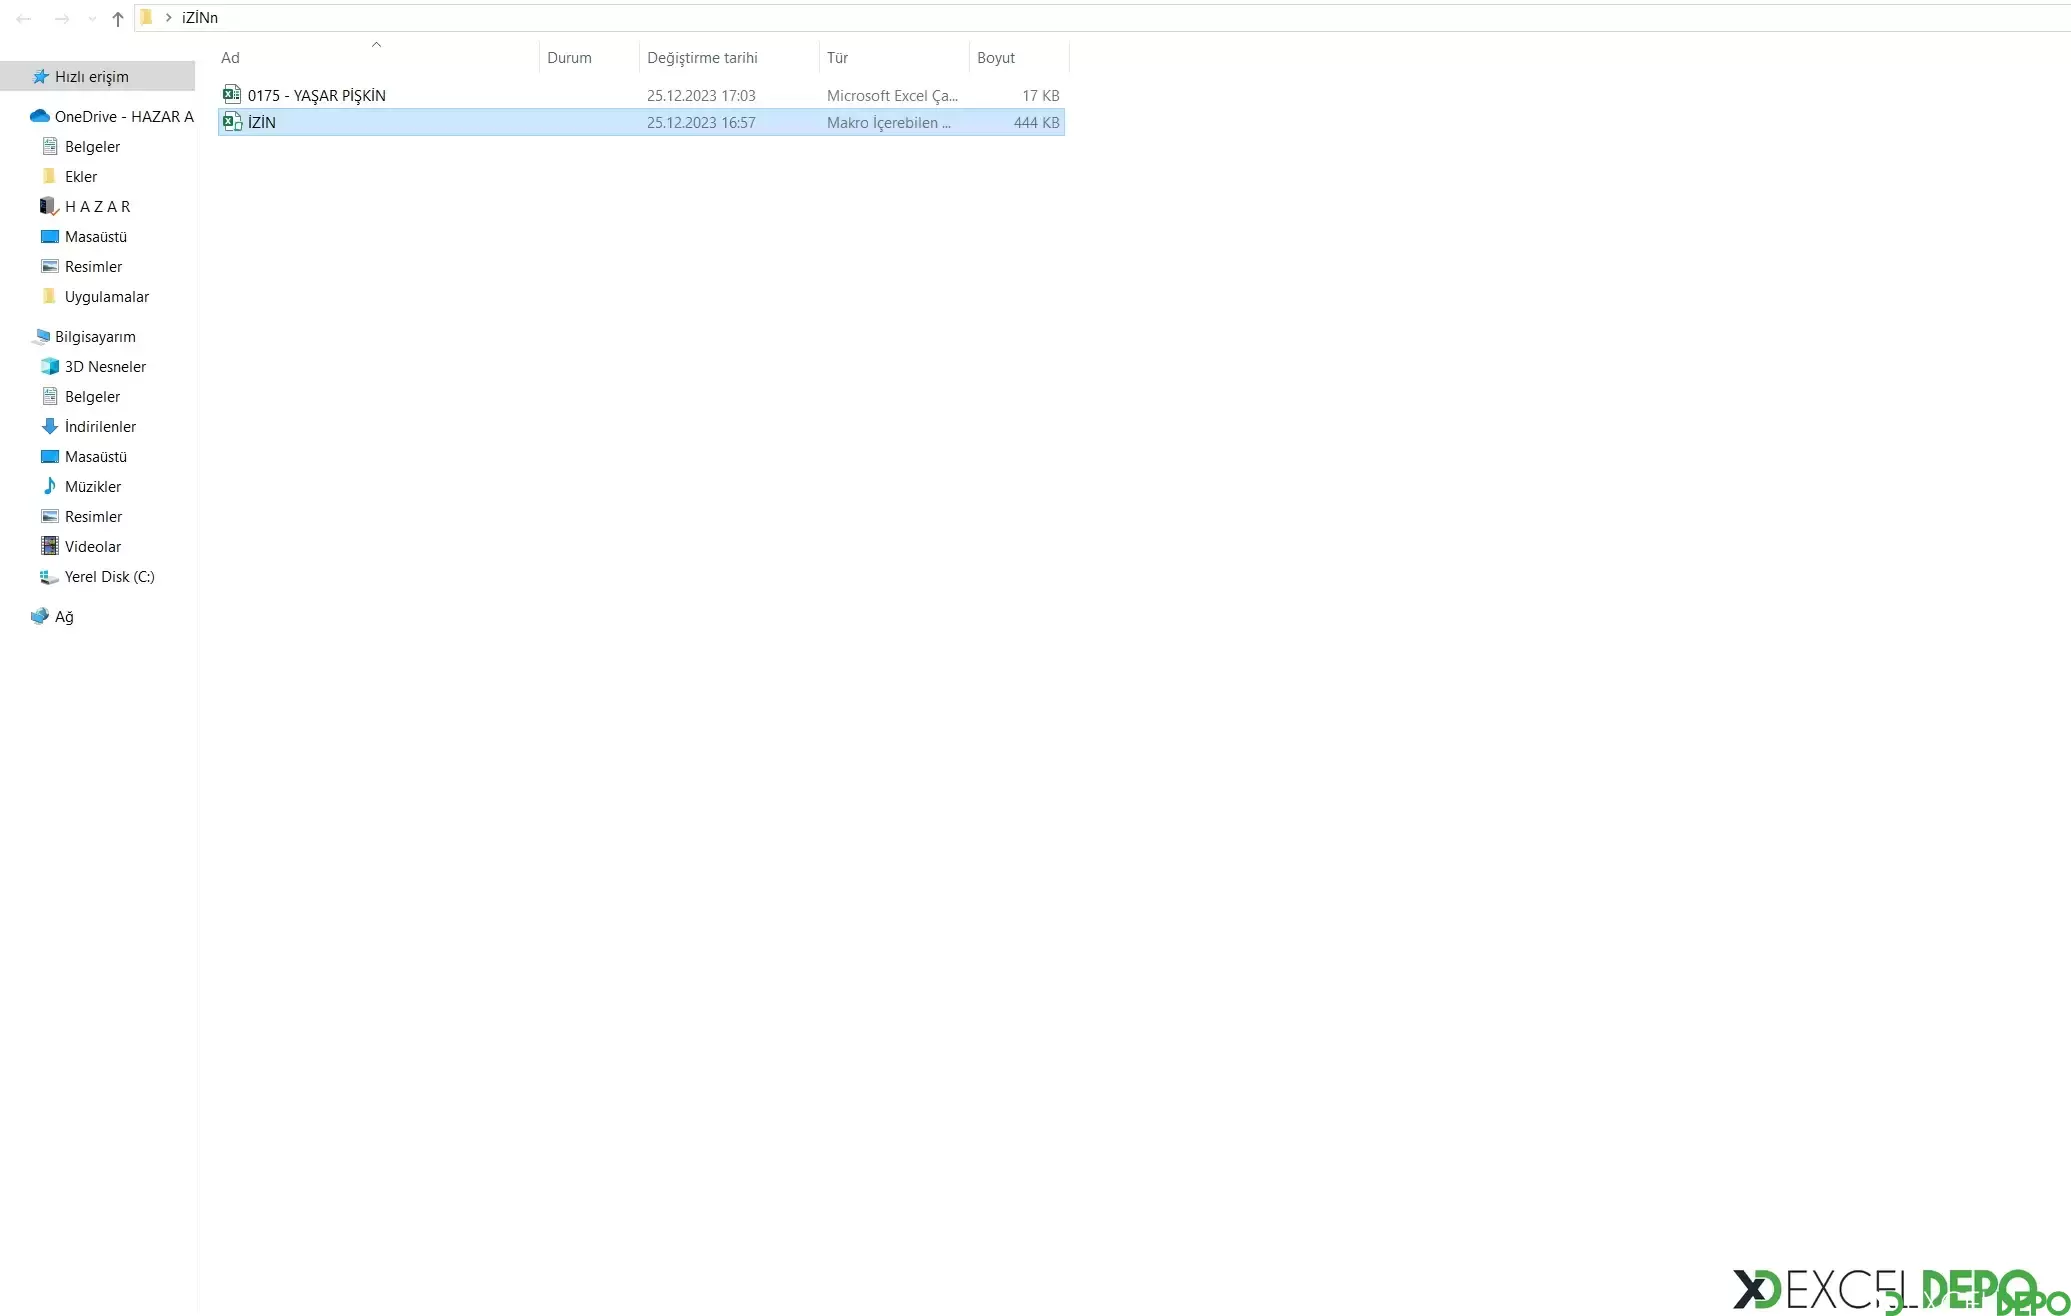Click Resimler picture icon under Bilgisayarım
Screen dimensions: 2071x1316
[49, 516]
